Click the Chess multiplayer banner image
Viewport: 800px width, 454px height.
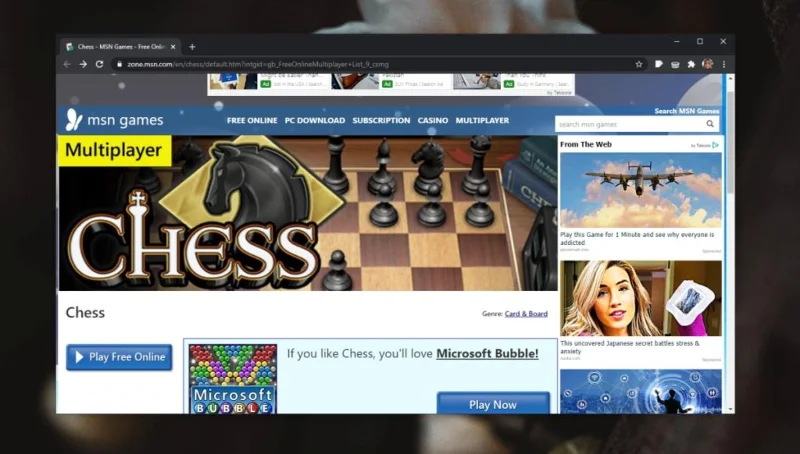308,213
